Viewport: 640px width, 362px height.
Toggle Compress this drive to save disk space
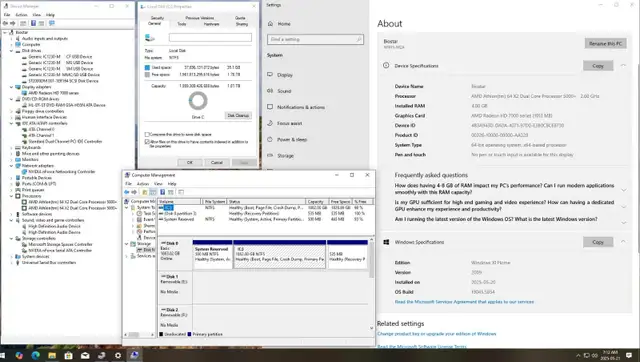point(147,134)
